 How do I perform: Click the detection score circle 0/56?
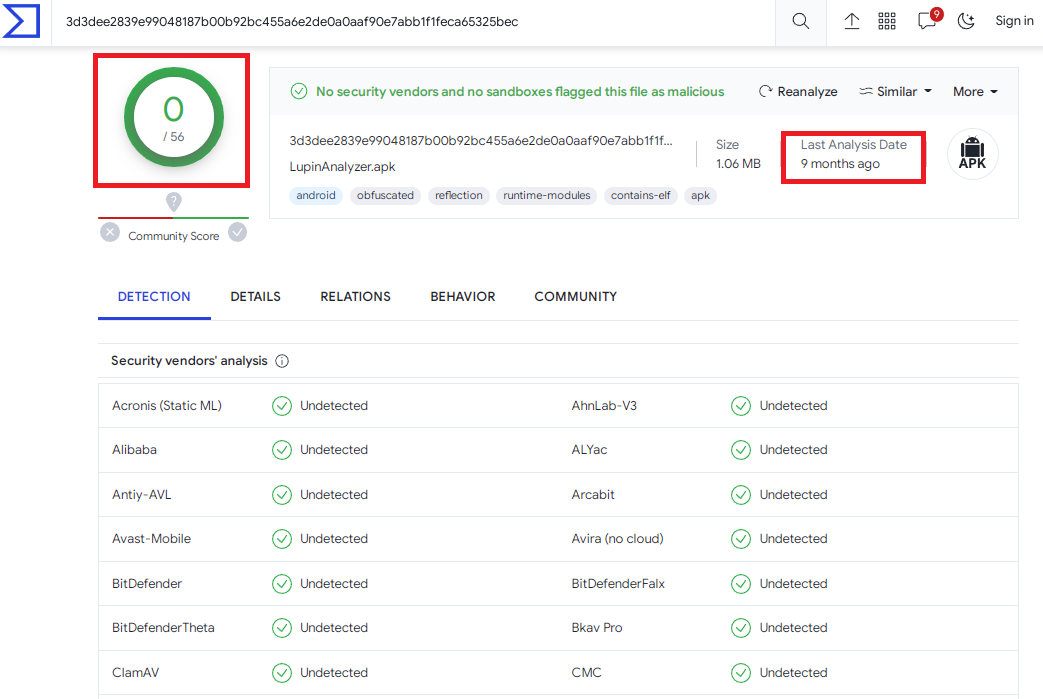[x=174, y=117]
